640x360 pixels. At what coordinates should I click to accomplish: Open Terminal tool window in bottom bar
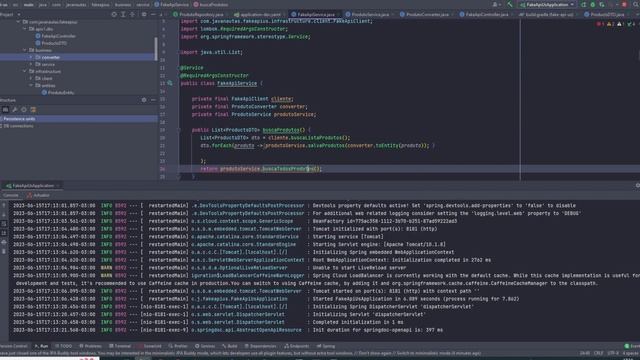tap(120, 346)
